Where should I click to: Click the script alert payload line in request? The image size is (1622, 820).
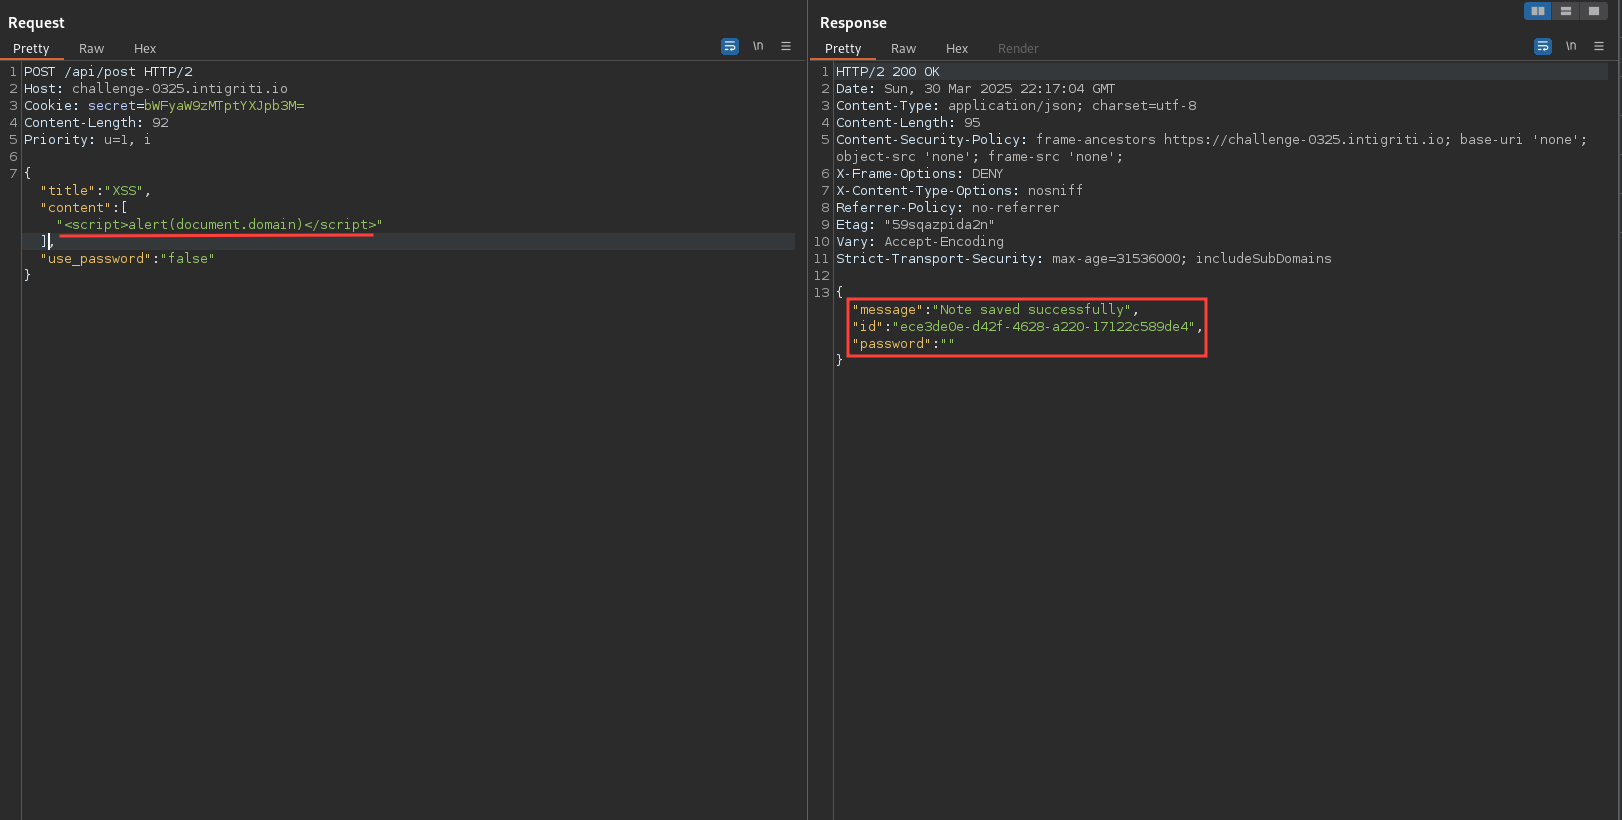click(219, 224)
